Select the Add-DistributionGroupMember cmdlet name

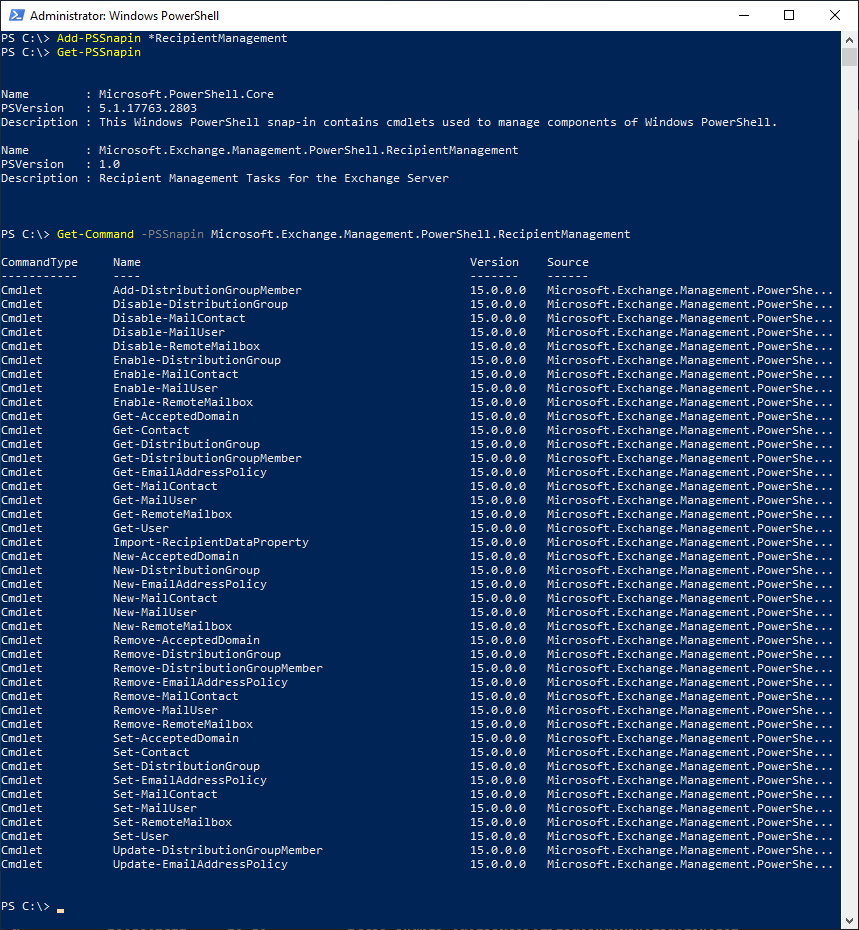[207, 290]
